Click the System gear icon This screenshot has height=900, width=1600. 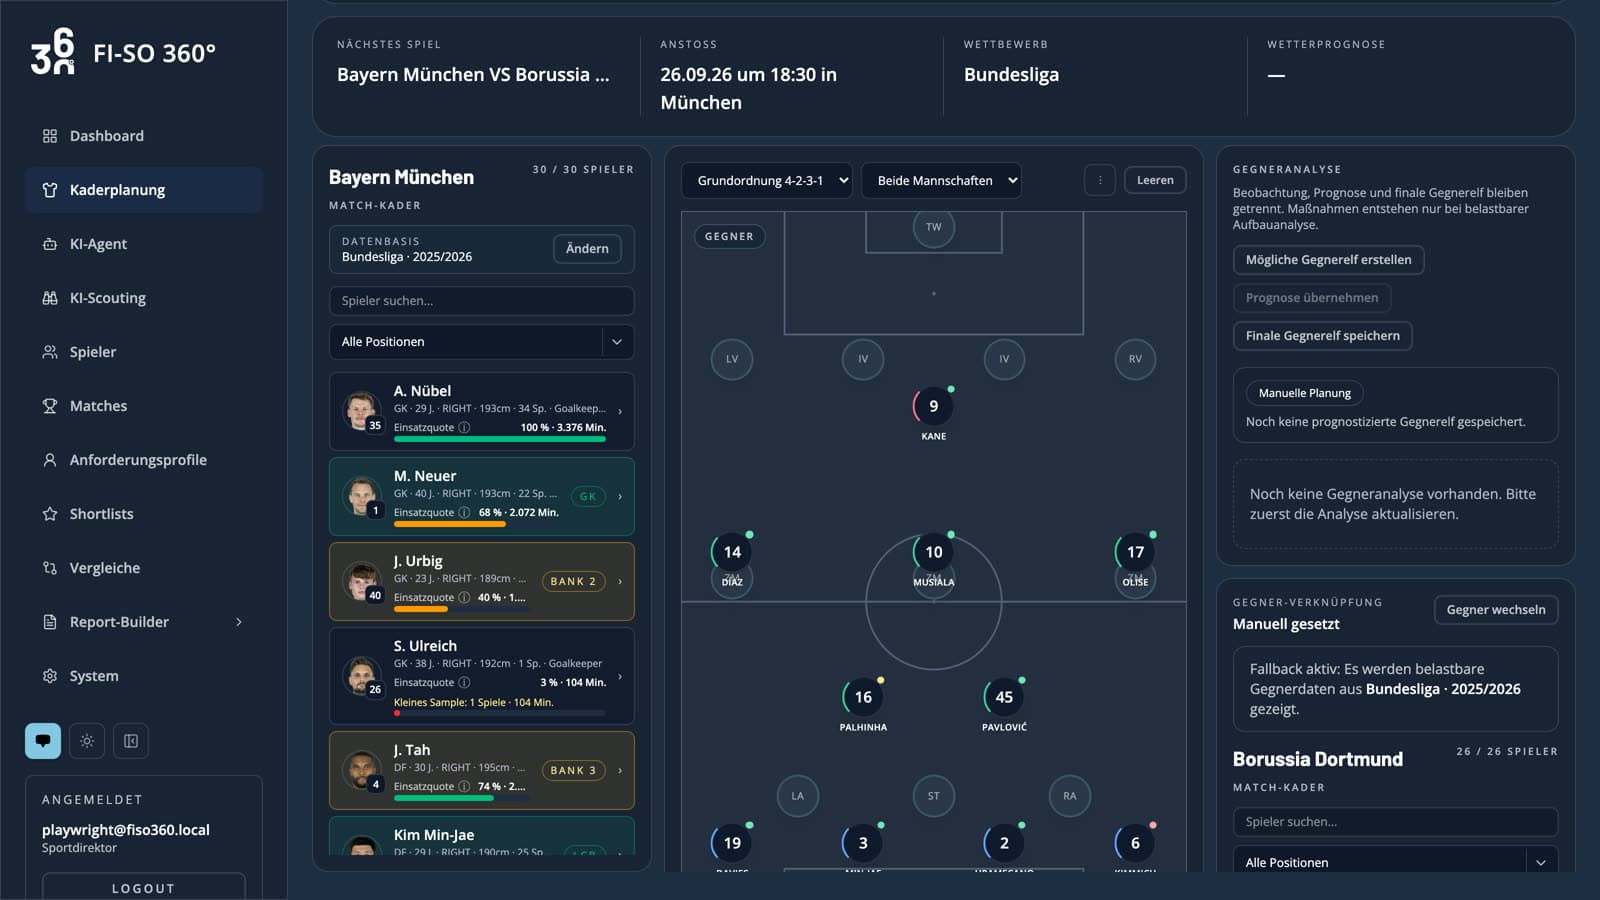pos(50,676)
